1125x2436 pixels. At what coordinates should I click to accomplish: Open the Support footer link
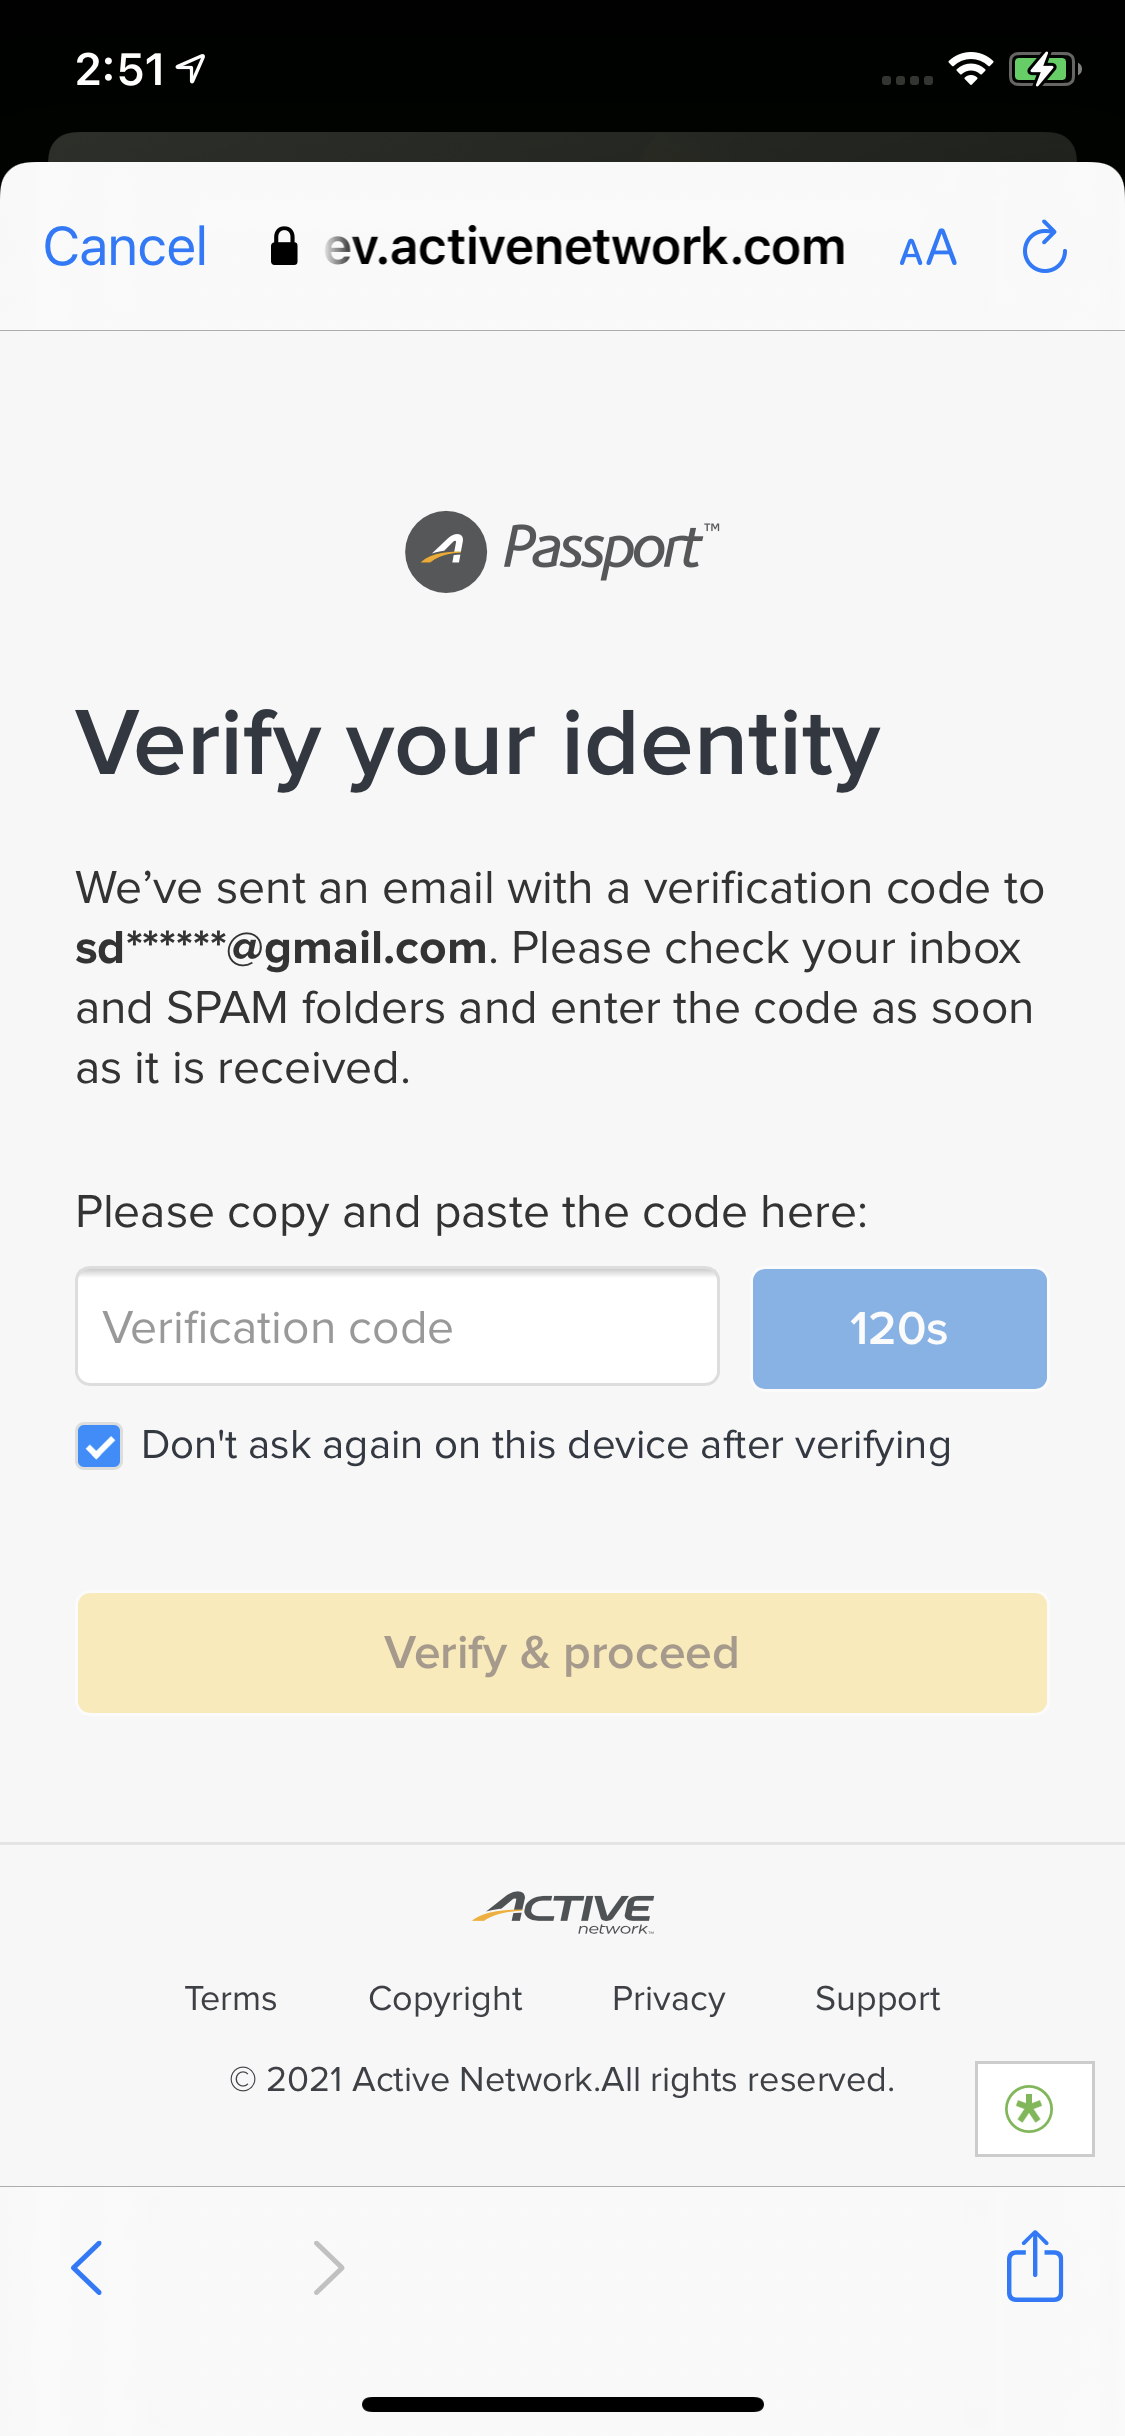coord(878,1998)
